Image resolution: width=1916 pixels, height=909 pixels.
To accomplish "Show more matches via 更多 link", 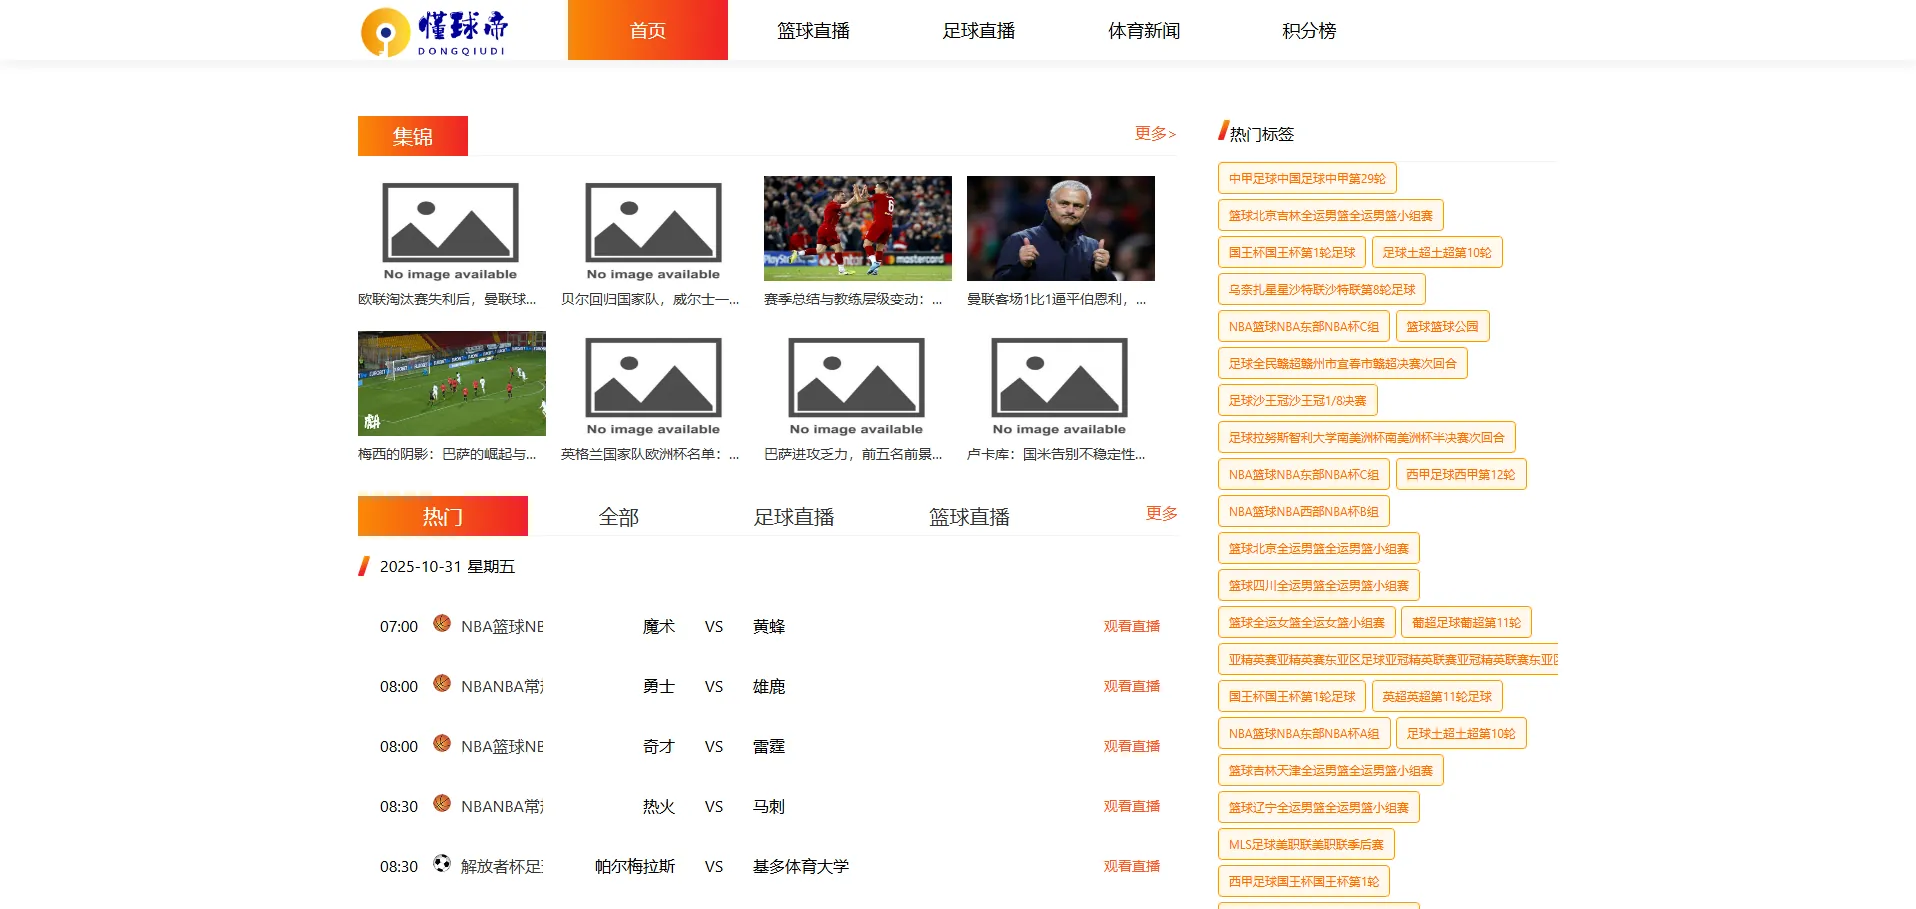I will [1161, 513].
